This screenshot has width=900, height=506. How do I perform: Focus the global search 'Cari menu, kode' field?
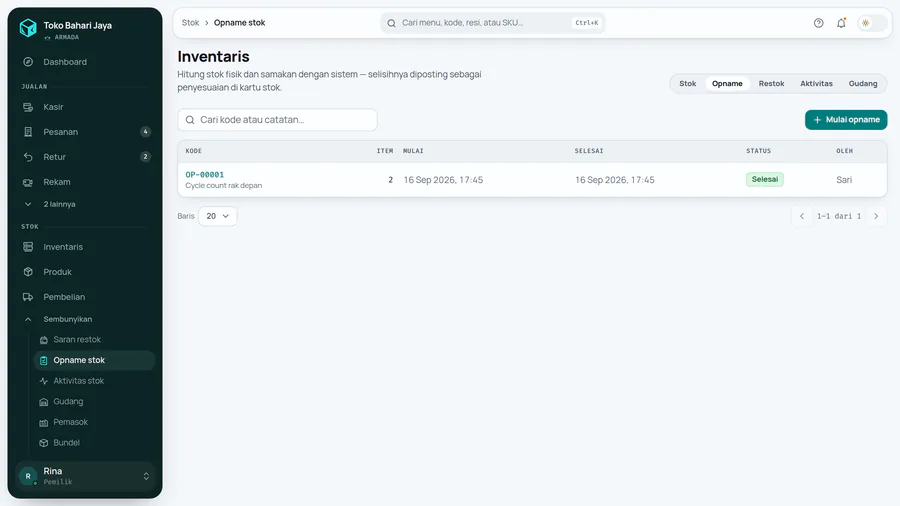[492, 23]
